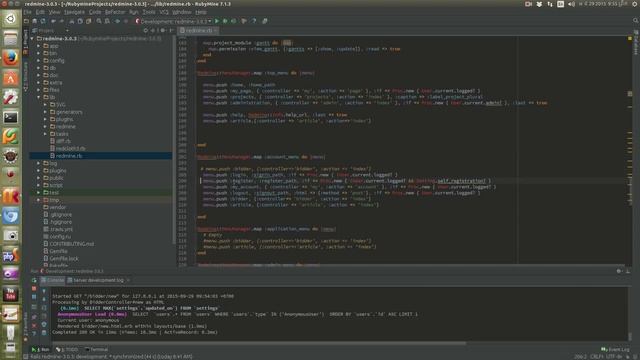Click the Help question mark toolbar icon
Image resolution: width=640 pixels, height=360 pixels.
[254, 21]
